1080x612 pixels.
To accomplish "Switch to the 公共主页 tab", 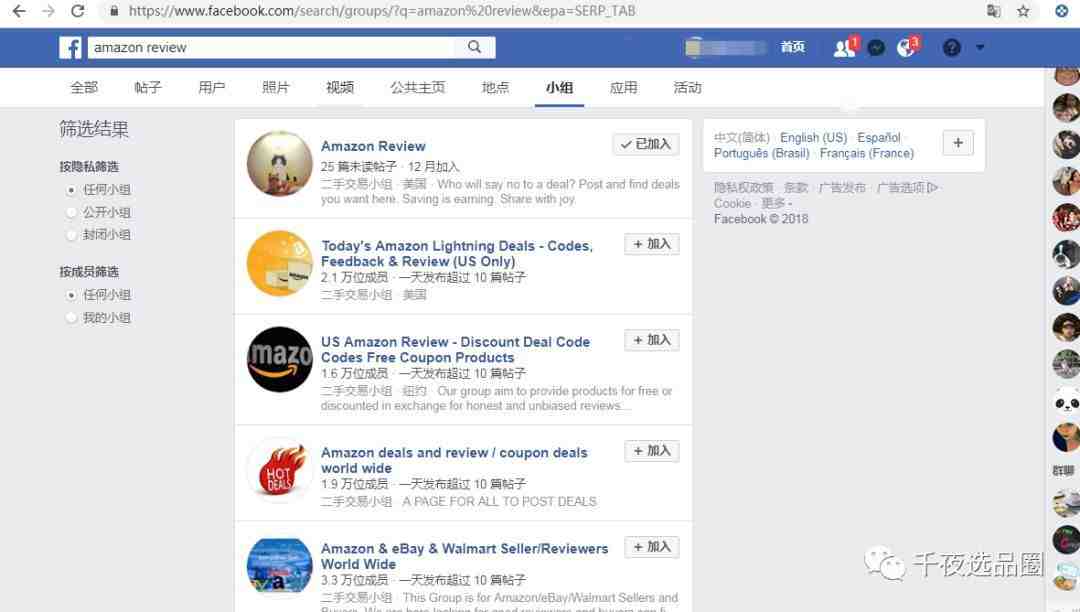I will point(417,87).
